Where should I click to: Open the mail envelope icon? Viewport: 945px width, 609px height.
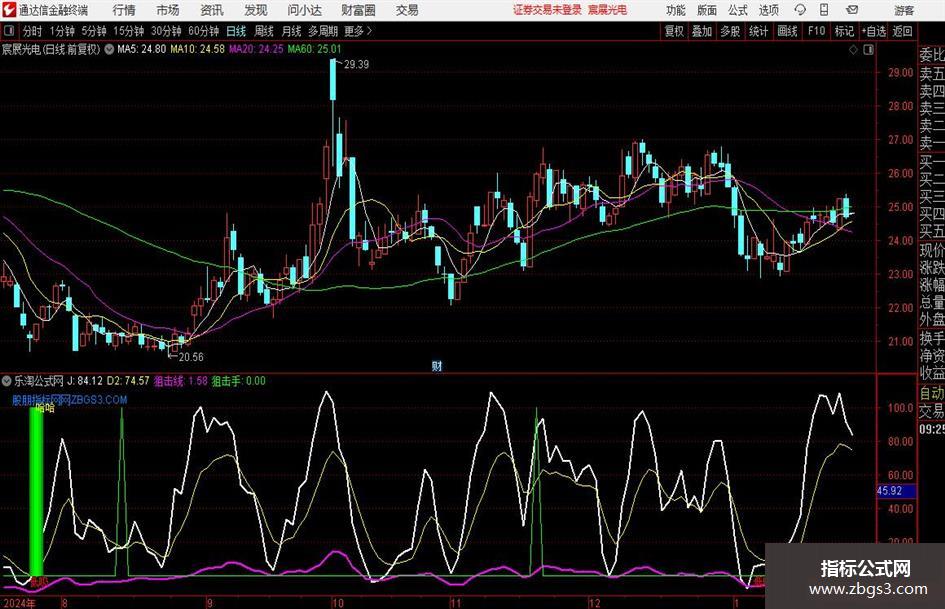(x=852, y=10)
